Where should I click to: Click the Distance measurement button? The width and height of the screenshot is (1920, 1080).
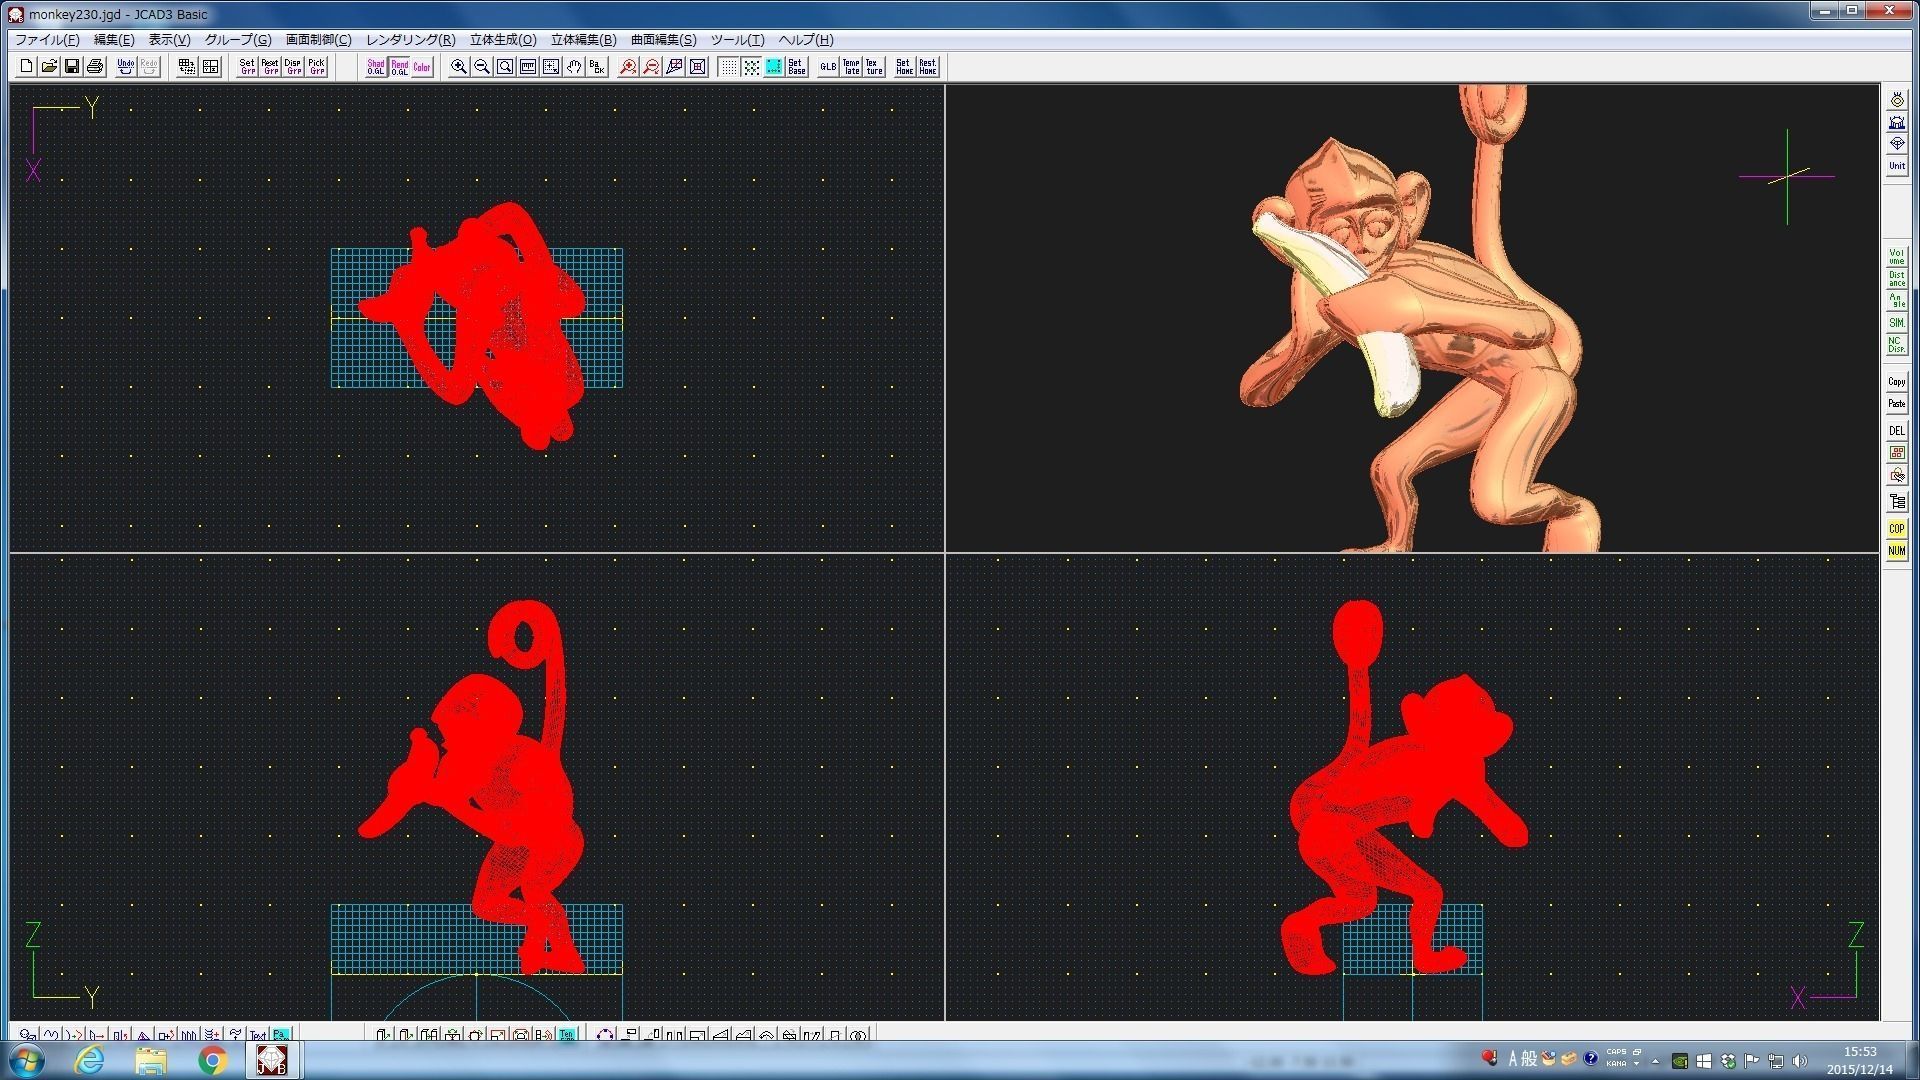point(1897,279)
